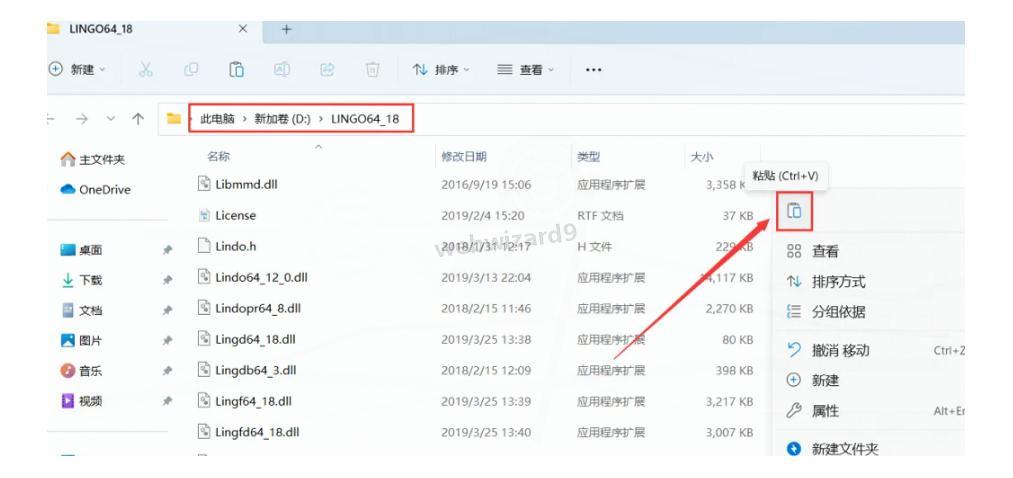Select the Lingf64_18.dll file
The image size is (1013, 478).
pos(253,402)
